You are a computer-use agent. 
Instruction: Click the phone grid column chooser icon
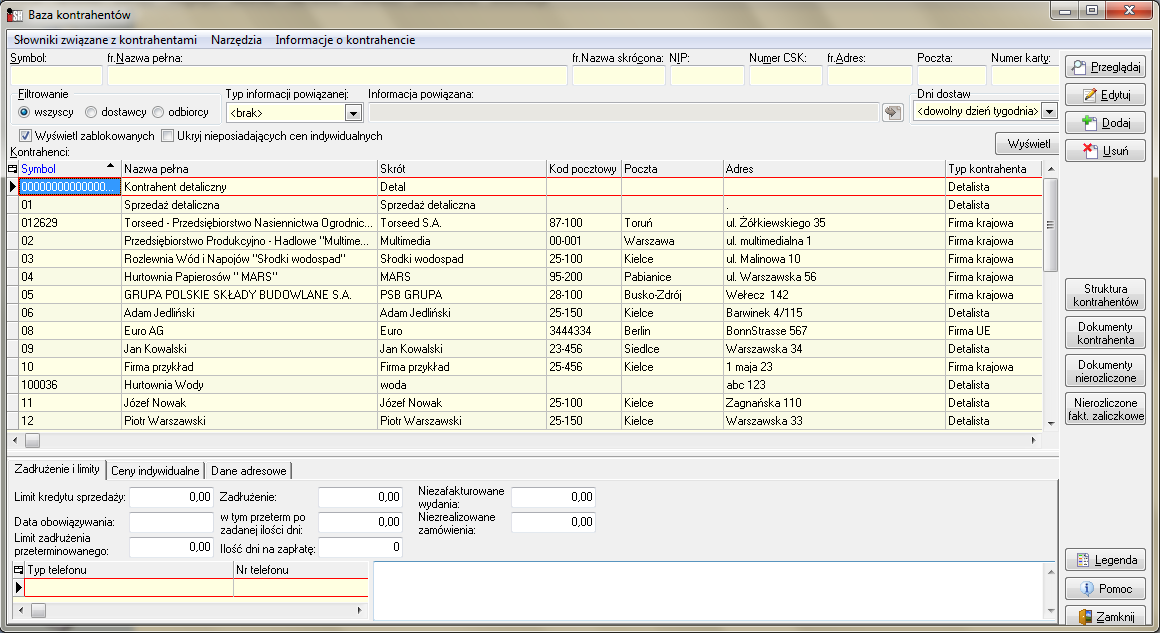click(18, 569)
